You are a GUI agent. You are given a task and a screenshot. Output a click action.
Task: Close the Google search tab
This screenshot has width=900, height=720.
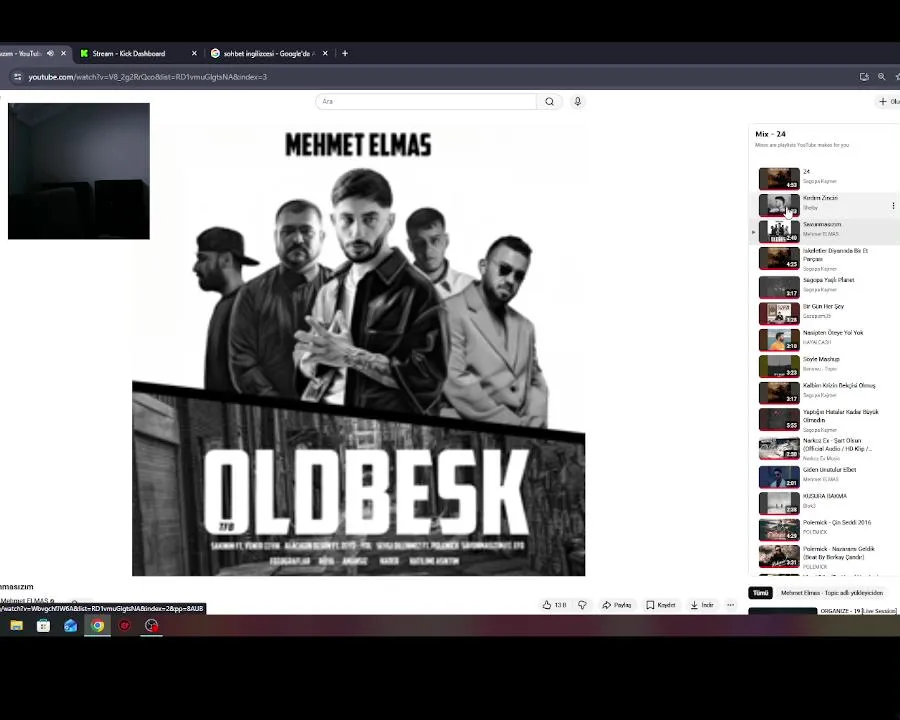[325, 53]
